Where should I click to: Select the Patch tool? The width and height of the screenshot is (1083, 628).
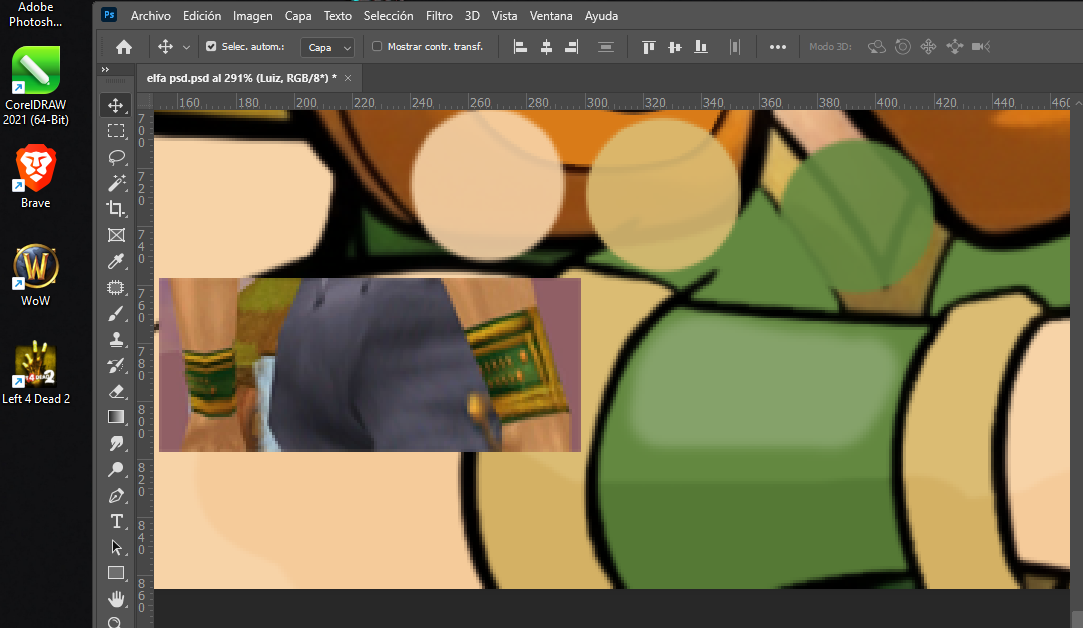(x=116, y=287)
